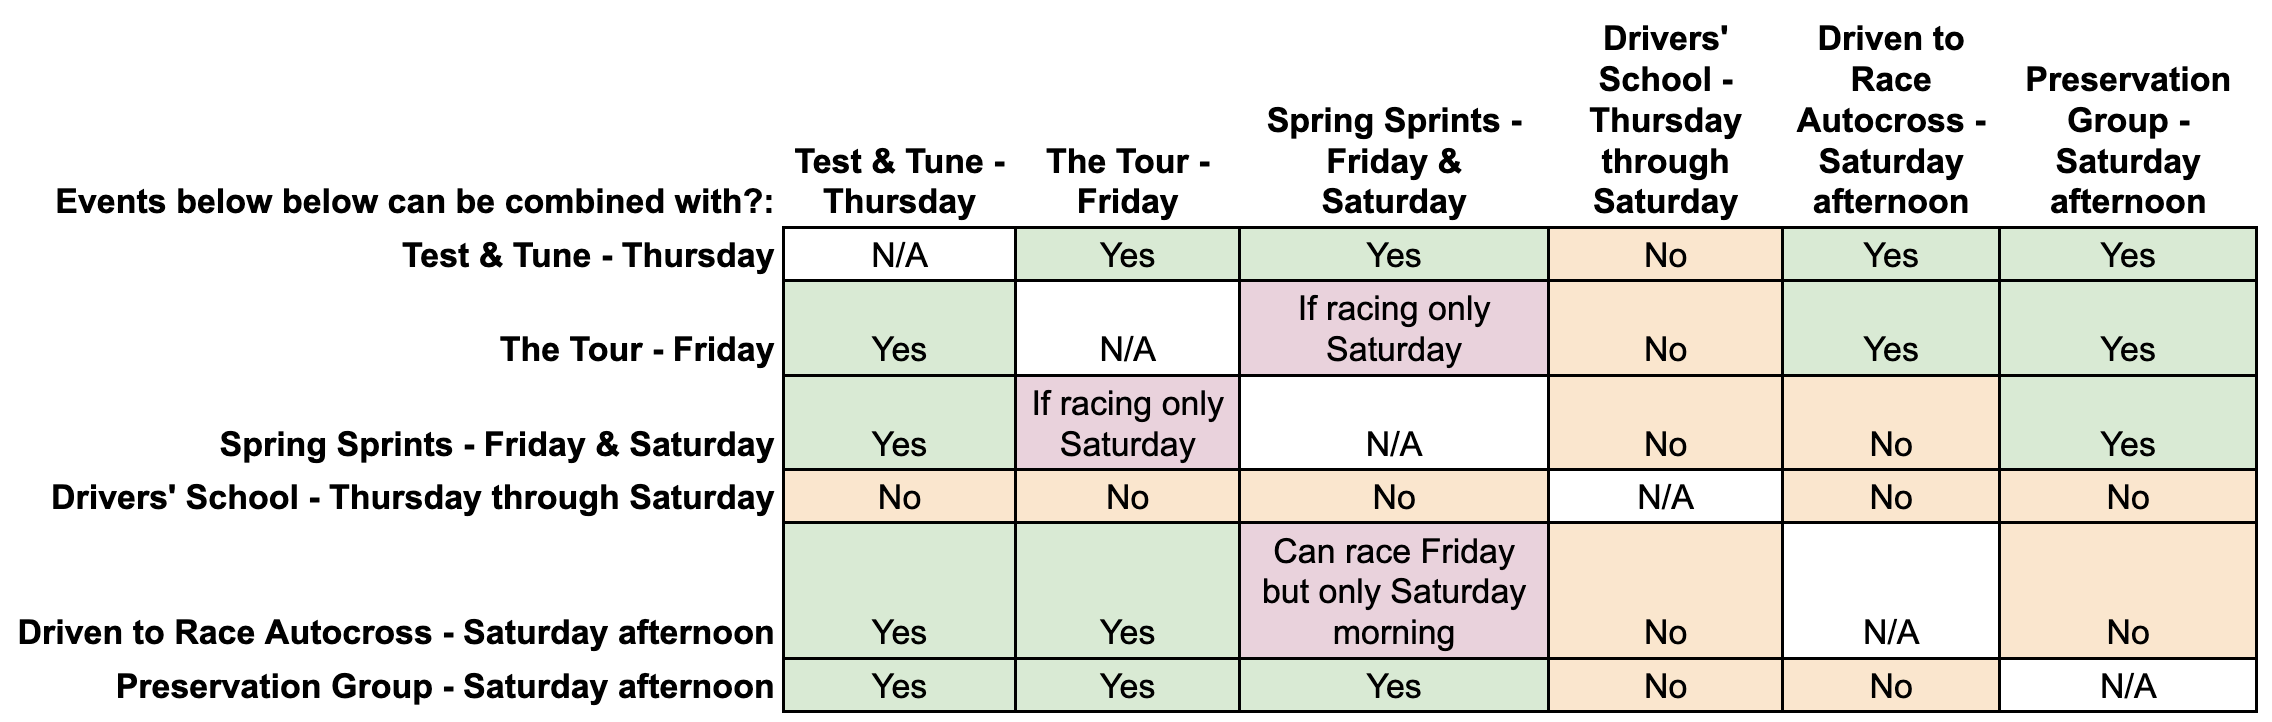Click 'The Tour - Friday' row label
Screen dimensions: 2272x722
636,350
